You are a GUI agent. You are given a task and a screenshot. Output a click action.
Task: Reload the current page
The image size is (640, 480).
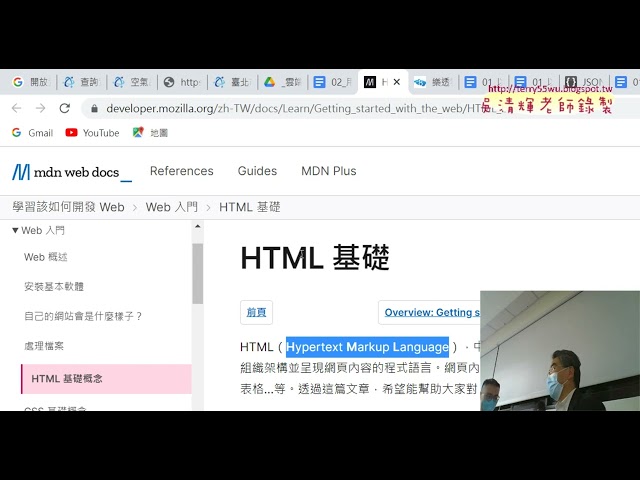tap(64, 108)
